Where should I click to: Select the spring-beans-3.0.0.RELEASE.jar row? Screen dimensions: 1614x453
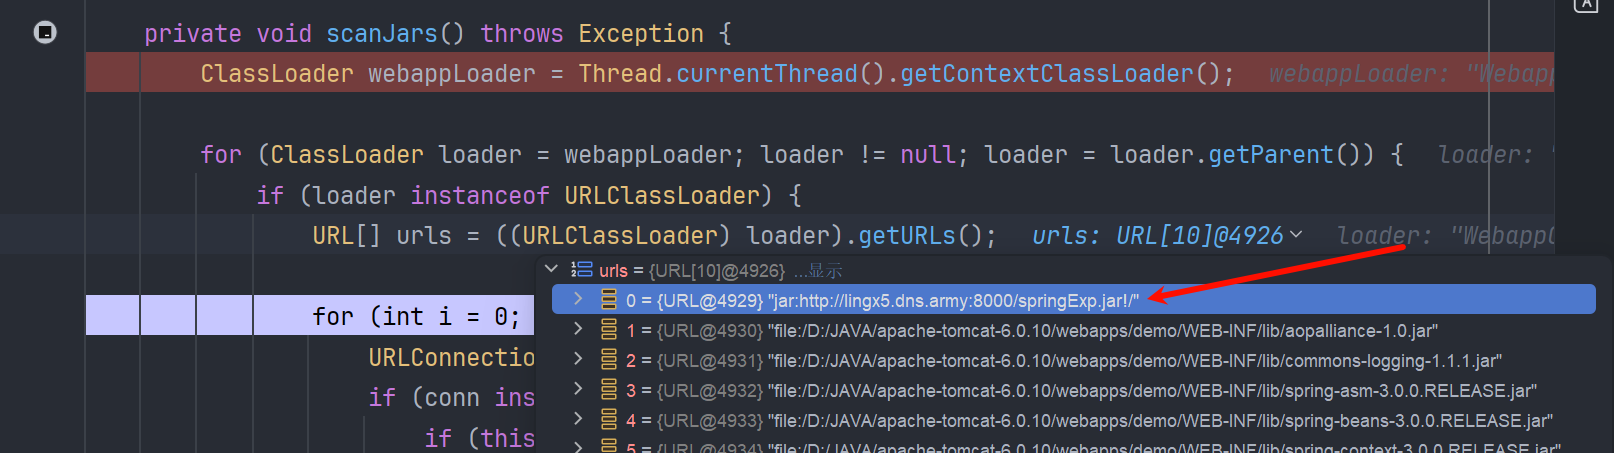point(1074,420)
